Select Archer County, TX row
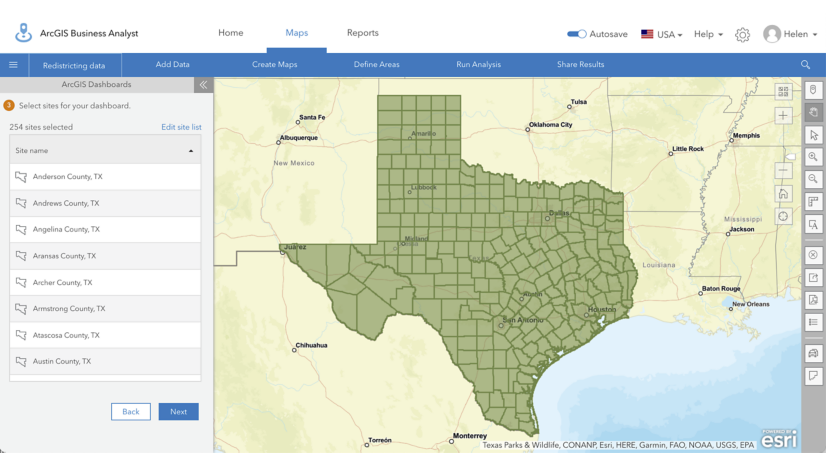 tap(105, 282)
